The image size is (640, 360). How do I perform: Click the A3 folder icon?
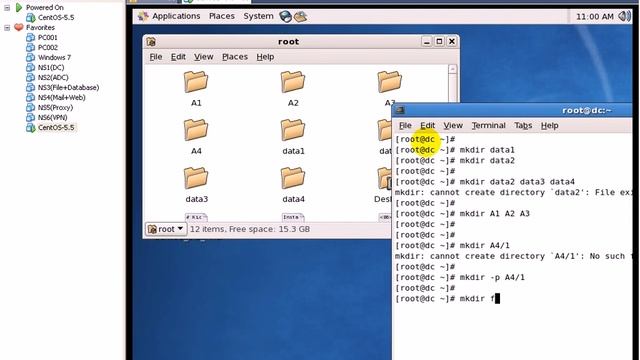[x=389, y=82]
